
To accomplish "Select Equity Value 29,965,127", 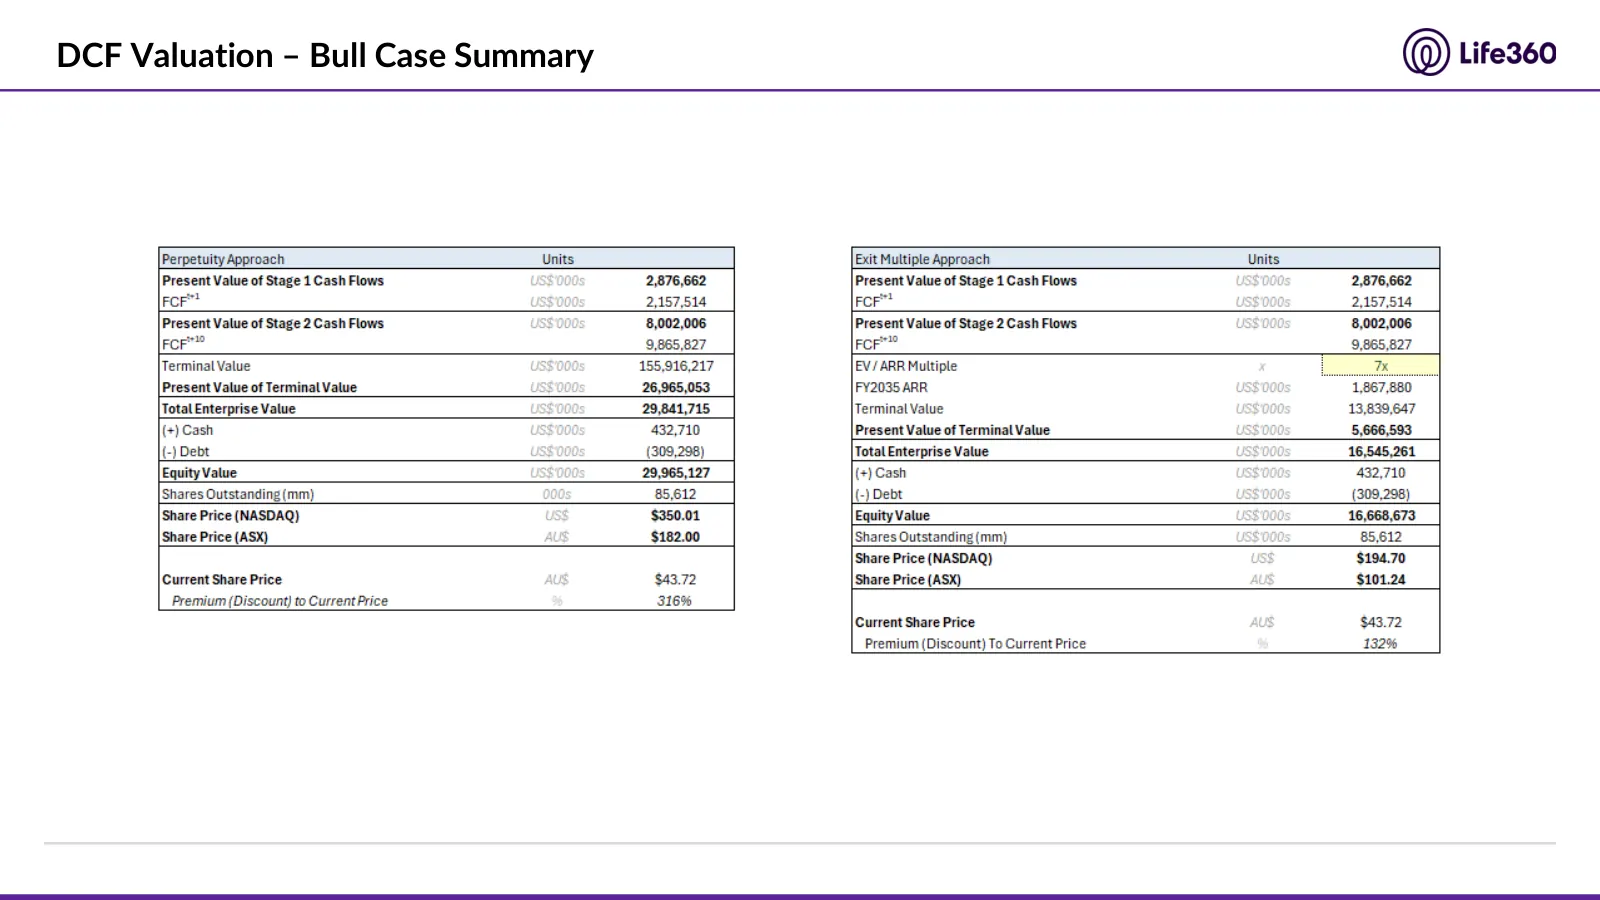I will [x=676, y=473].
